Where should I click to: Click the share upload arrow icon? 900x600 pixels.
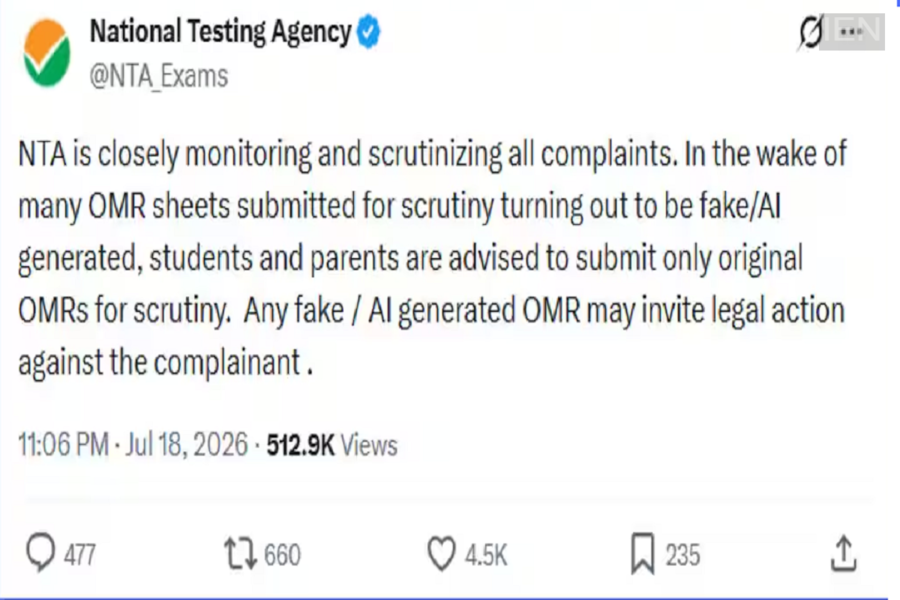coord(843,553)
